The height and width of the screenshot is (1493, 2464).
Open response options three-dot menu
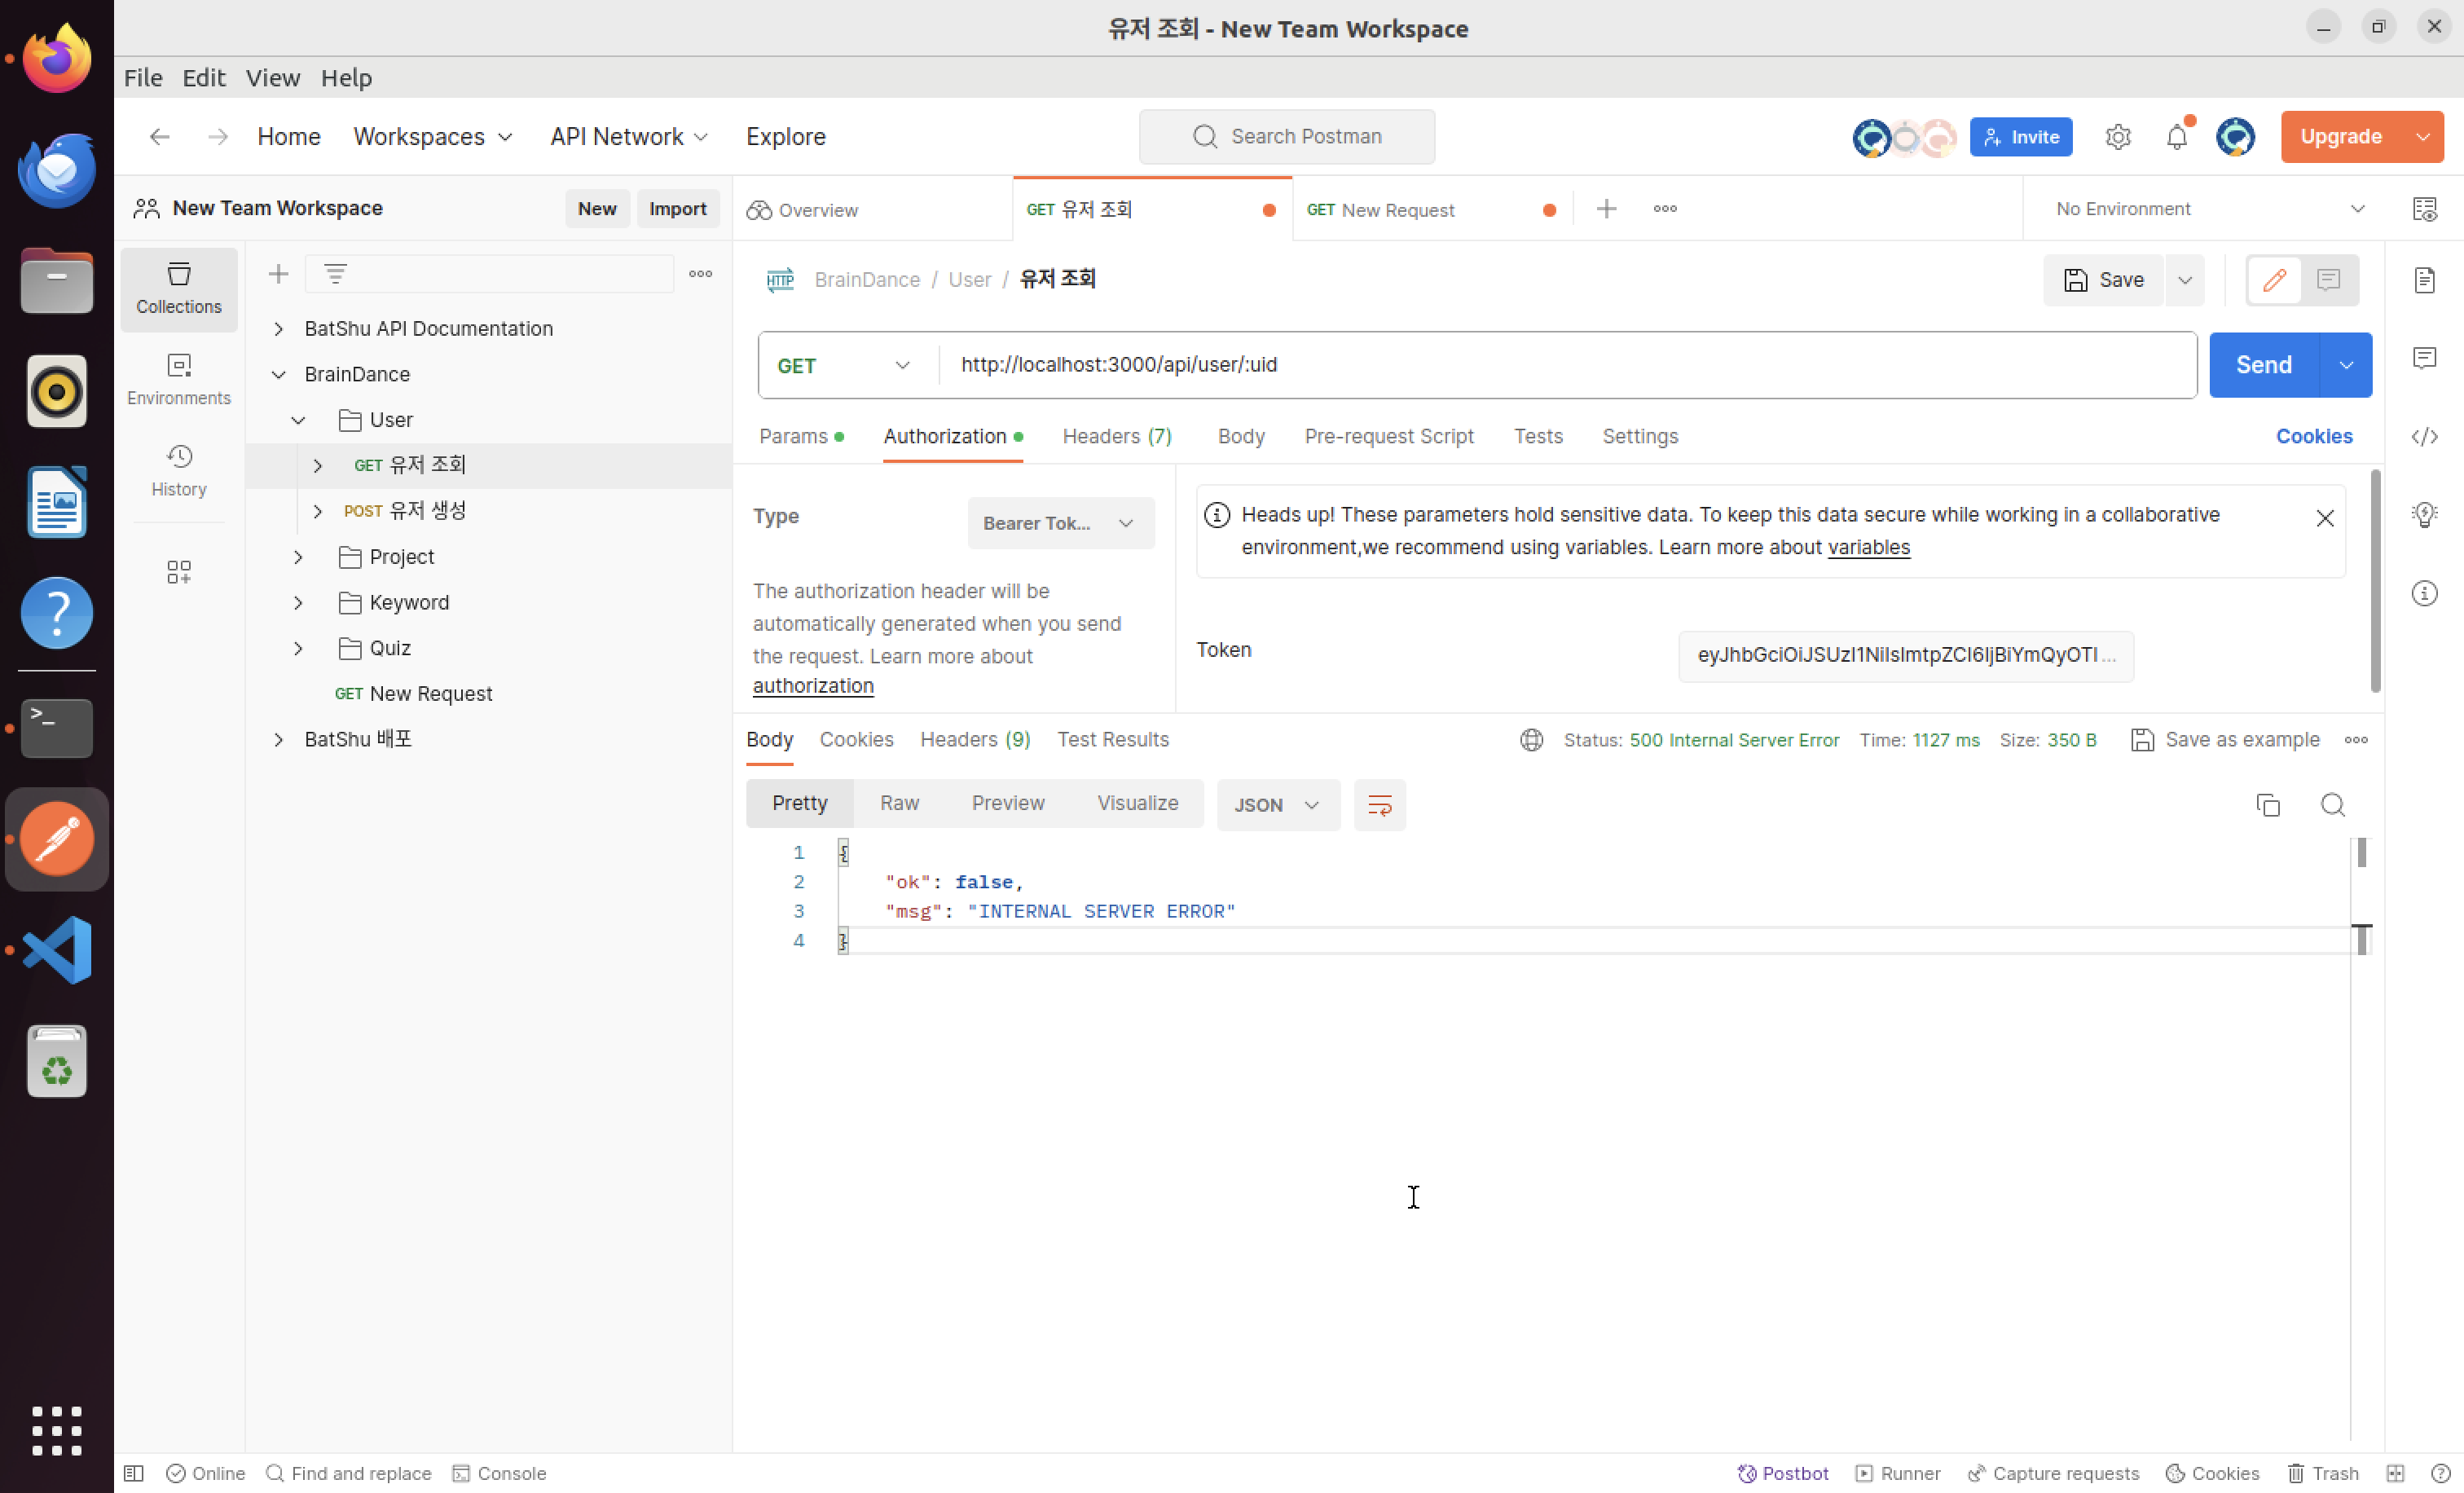pos(2355,739)
